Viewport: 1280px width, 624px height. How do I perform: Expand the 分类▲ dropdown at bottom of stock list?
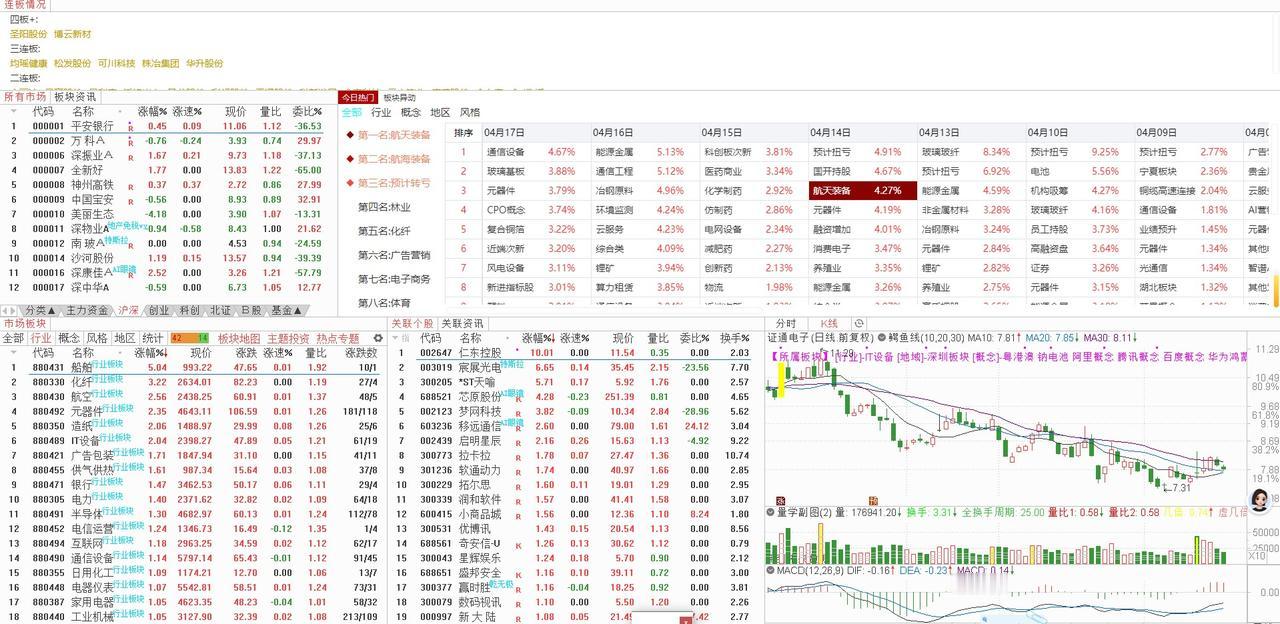coord(40,311)
